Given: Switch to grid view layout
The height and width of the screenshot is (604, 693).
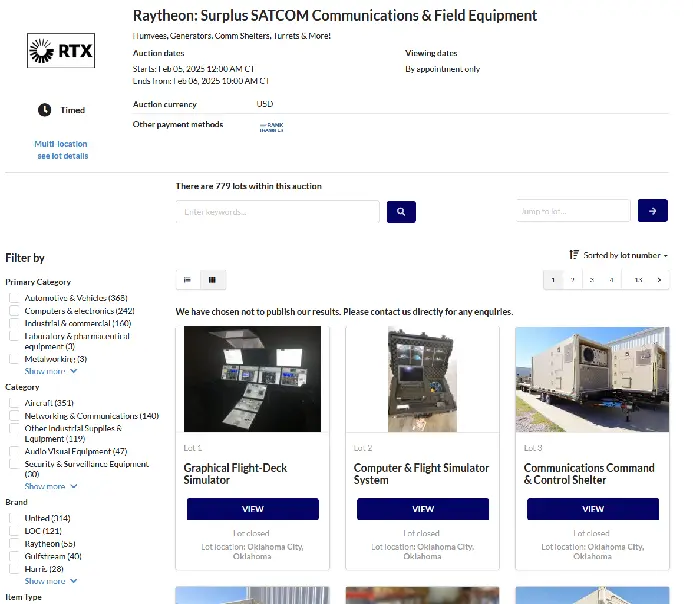Looking at the screenshot, I should coord(212,279).
